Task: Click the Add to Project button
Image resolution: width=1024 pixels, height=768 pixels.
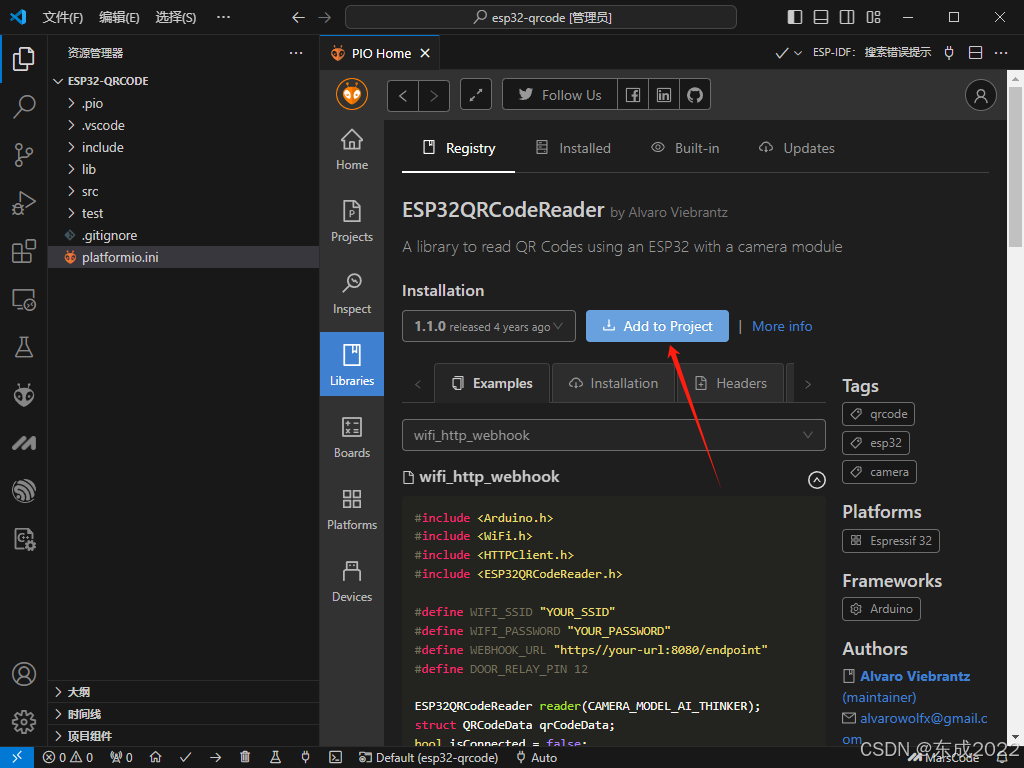Action: (657, 326)
